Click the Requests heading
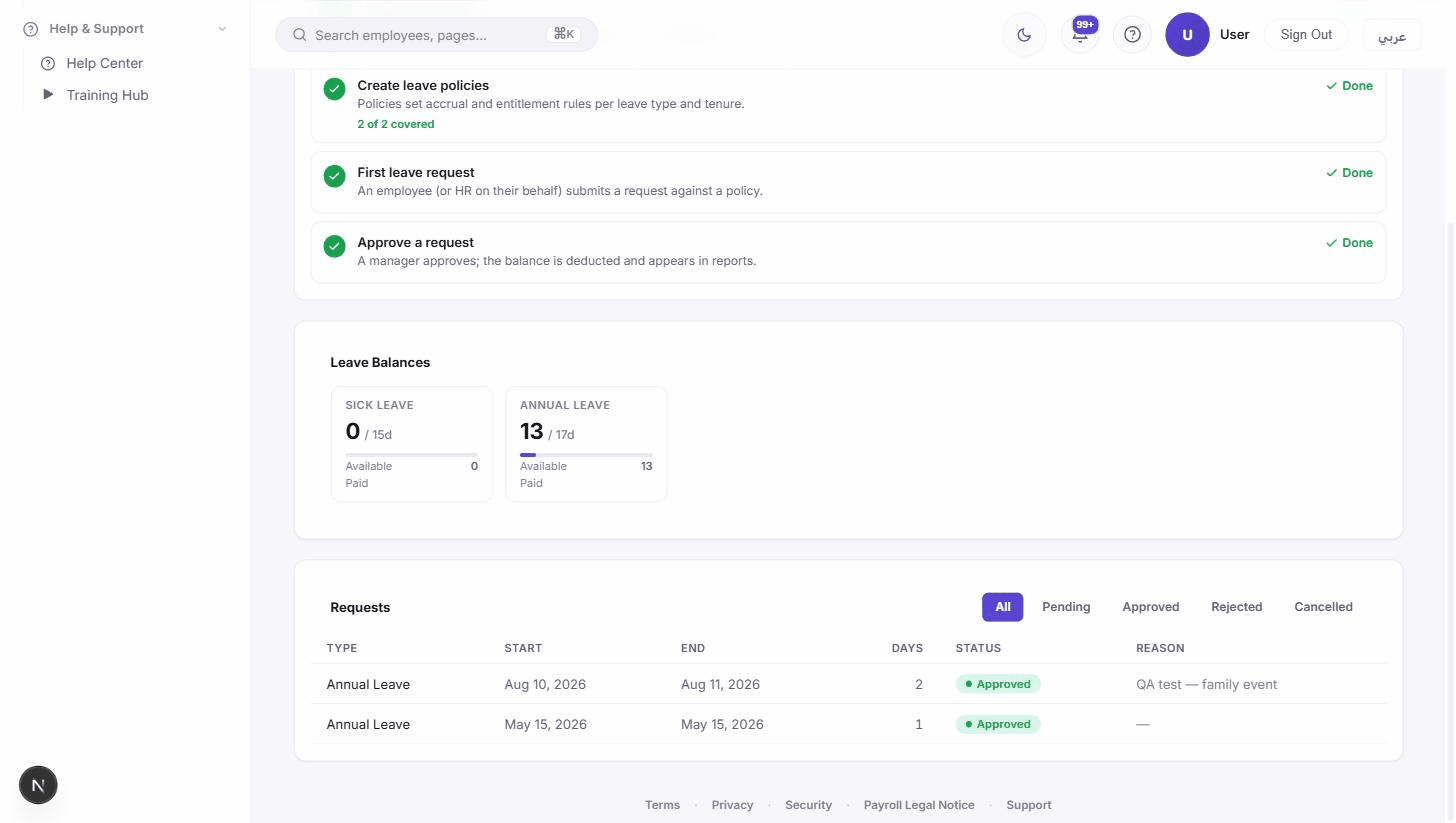The width and height of the screenshot is (1456, 823). [360, 608]
